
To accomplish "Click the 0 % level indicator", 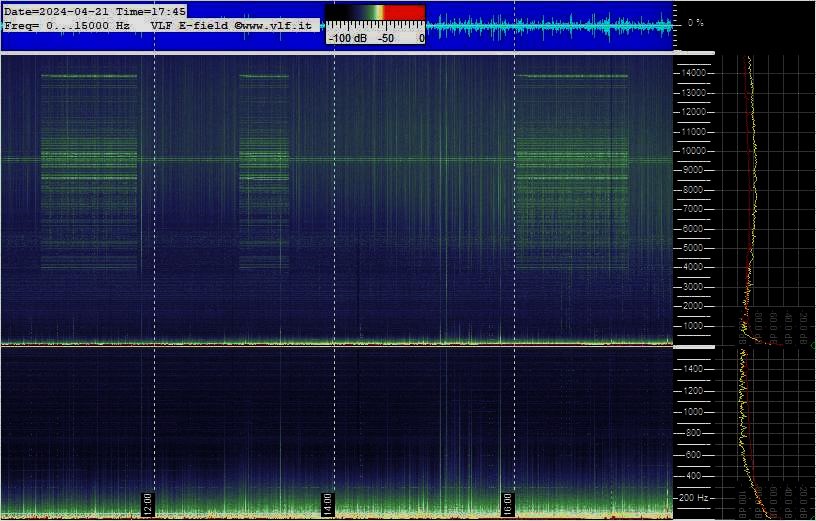I will [696, 23].
